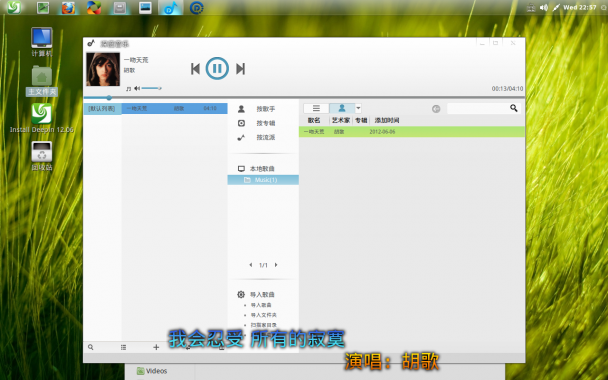Click the round back arrow beside search box
The width and height of the screenshot is (608, 380).
[436, 109]
